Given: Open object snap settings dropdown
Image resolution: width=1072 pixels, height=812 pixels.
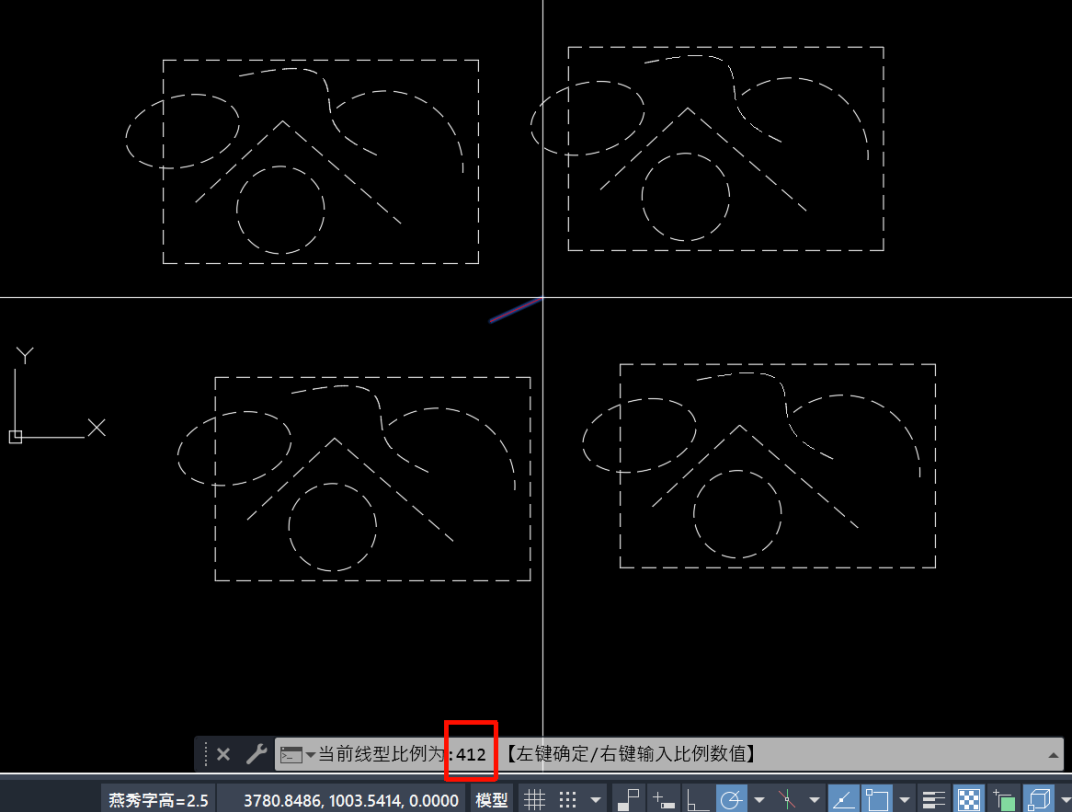Looking at the screenshot, I should [904, 799].
